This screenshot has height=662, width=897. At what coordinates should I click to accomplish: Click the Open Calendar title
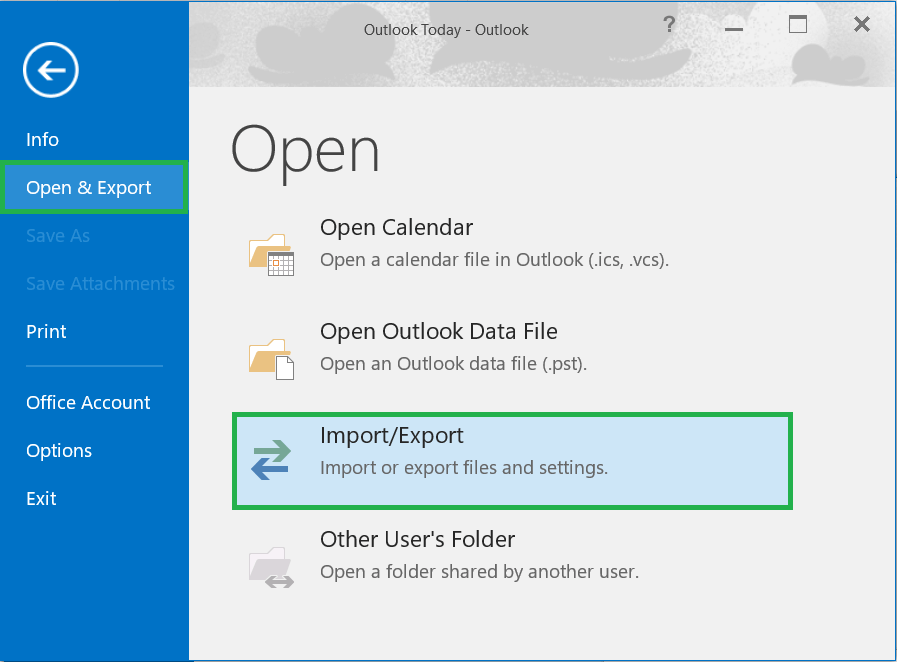click(396, 228)
